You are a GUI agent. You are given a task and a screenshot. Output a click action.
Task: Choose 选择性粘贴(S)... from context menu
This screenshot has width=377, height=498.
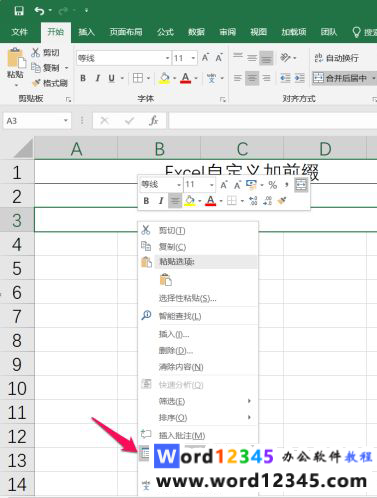point(187,298)
